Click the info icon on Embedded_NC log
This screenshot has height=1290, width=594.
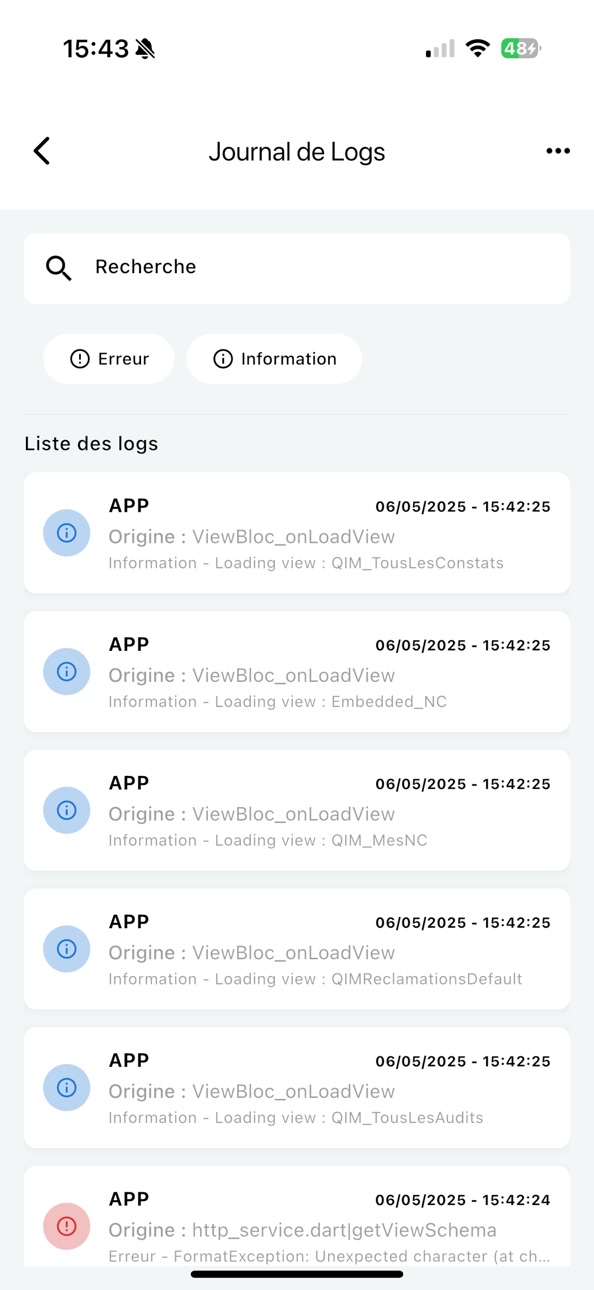pyautogui.click(x=67, y=672)
